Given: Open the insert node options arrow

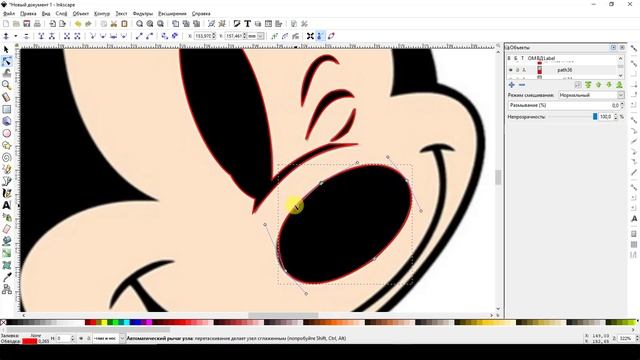Looking at the screenshot, I should click(16, 36).
